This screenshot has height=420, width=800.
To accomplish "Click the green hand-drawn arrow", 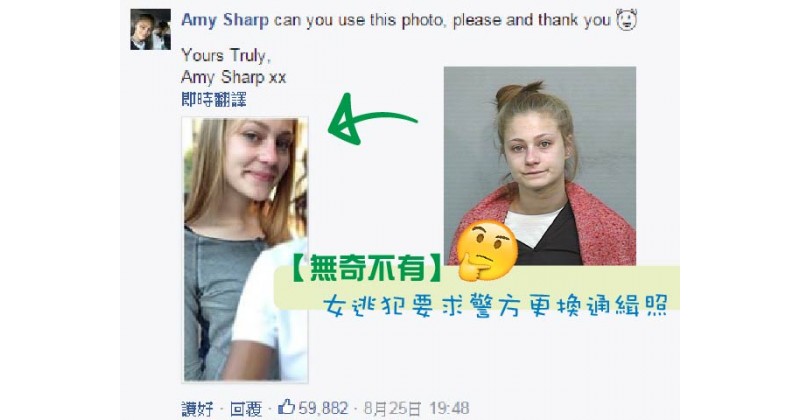I will (371, 119).
